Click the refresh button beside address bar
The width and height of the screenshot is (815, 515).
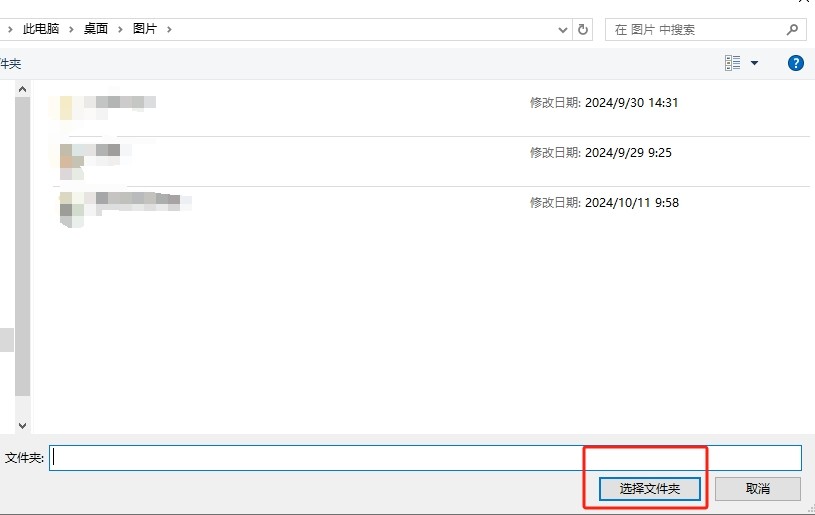tap(584, 30)
